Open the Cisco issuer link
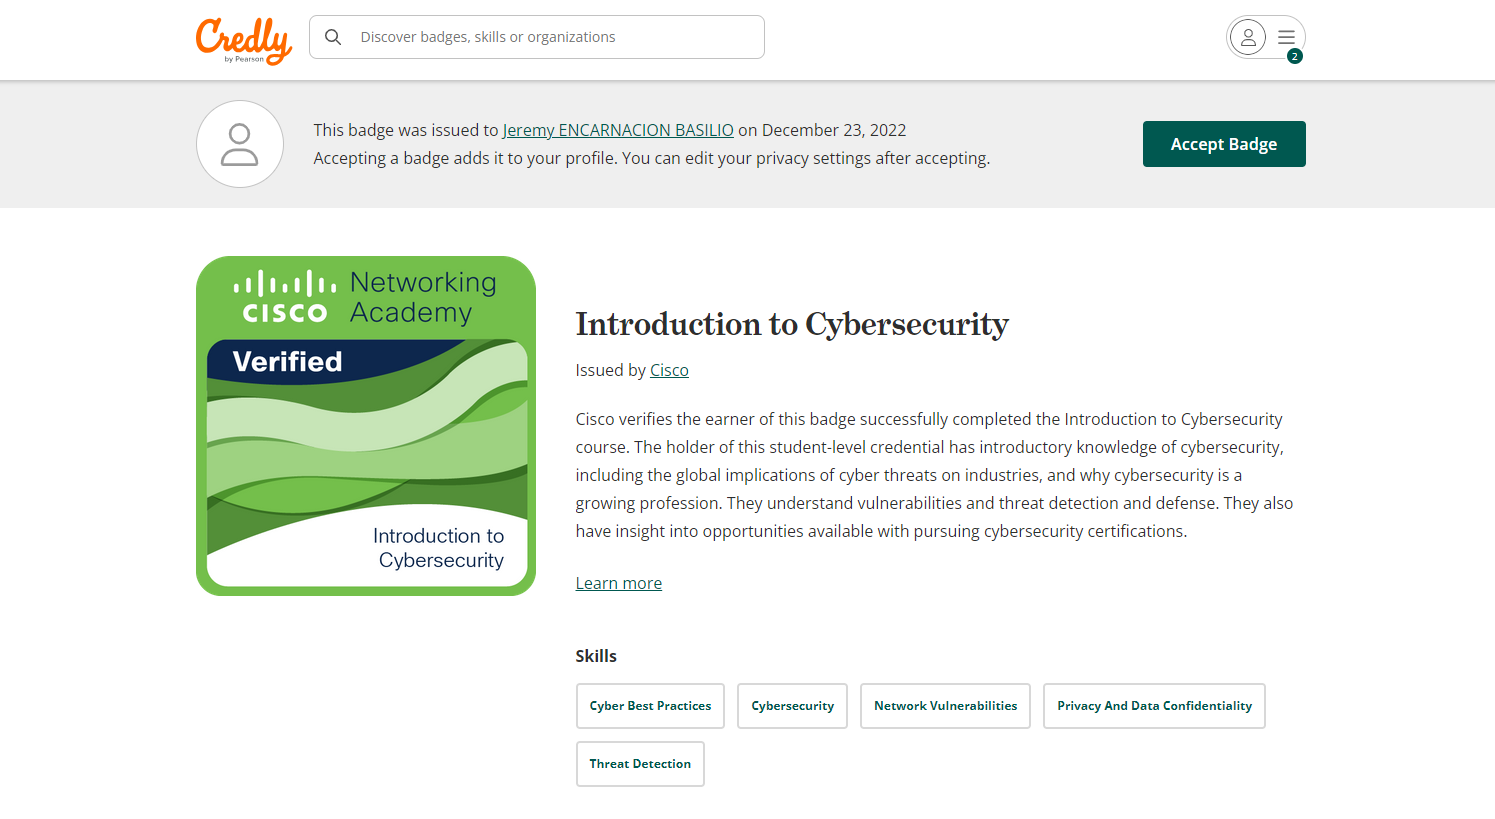The width and height of the screenshot is (1495, 819). [669, 370]
